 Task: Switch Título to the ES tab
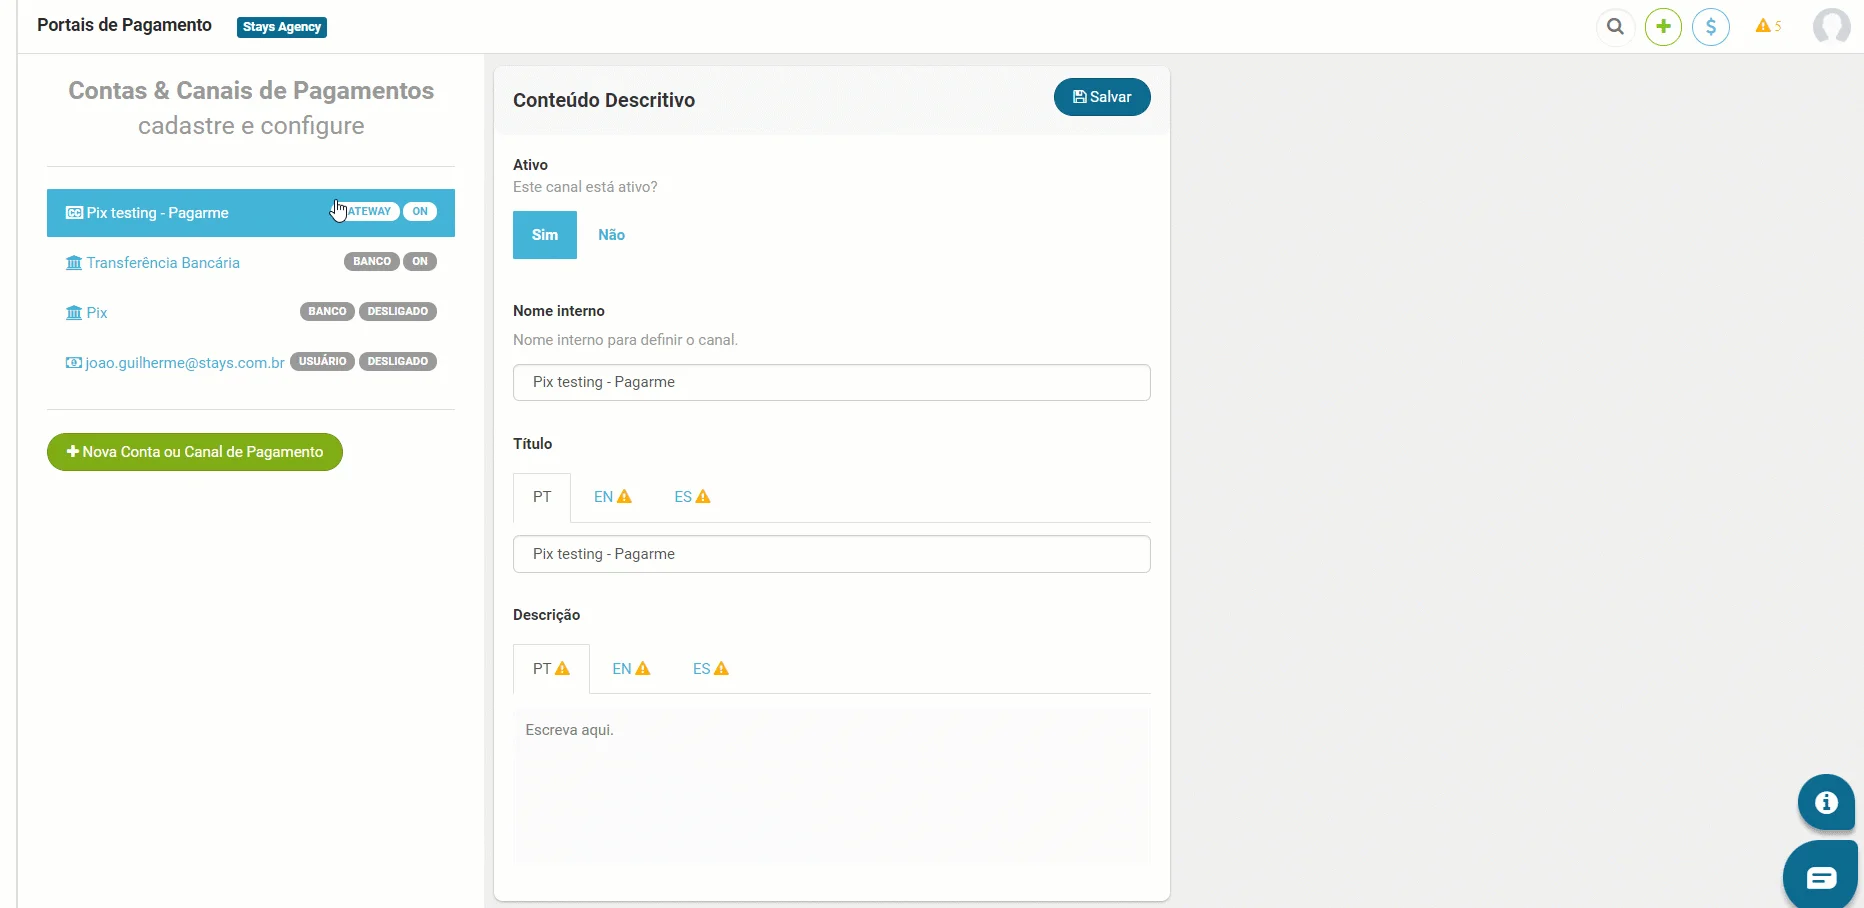click(x=692, y=497)
